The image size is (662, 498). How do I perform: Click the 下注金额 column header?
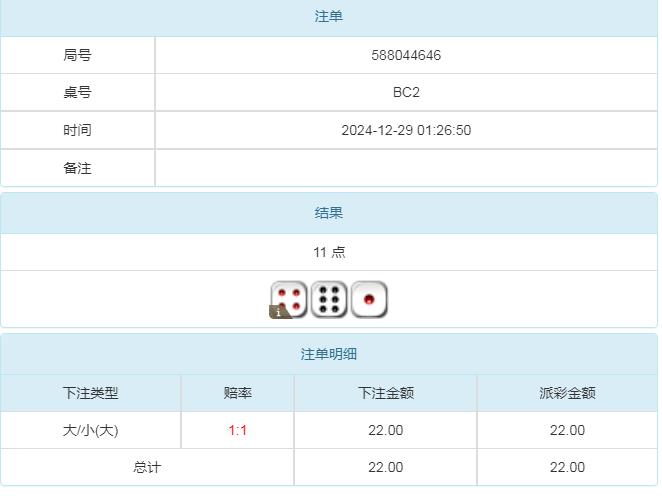(x=385, y=393)
